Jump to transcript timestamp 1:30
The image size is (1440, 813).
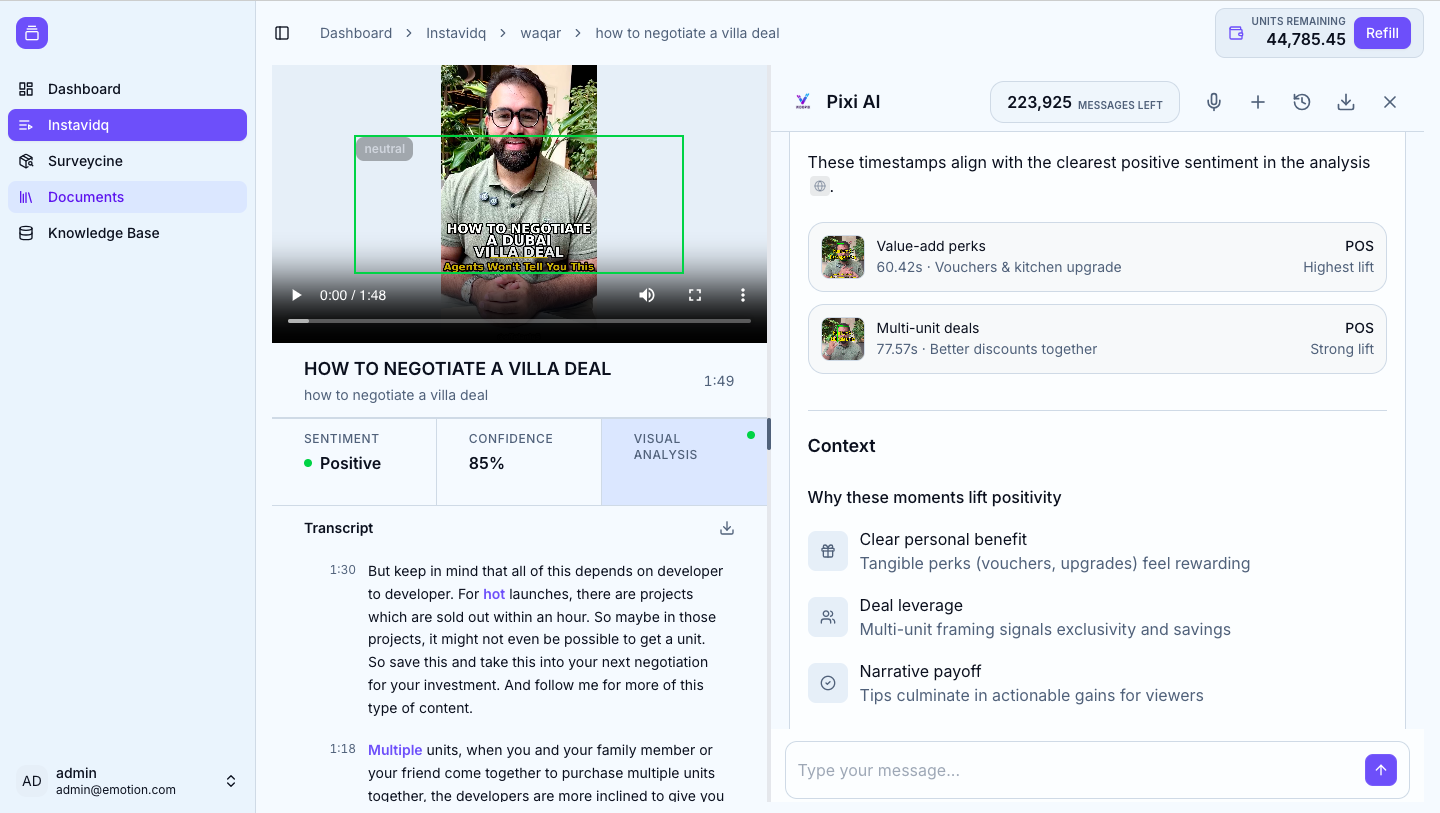(343, 570)
